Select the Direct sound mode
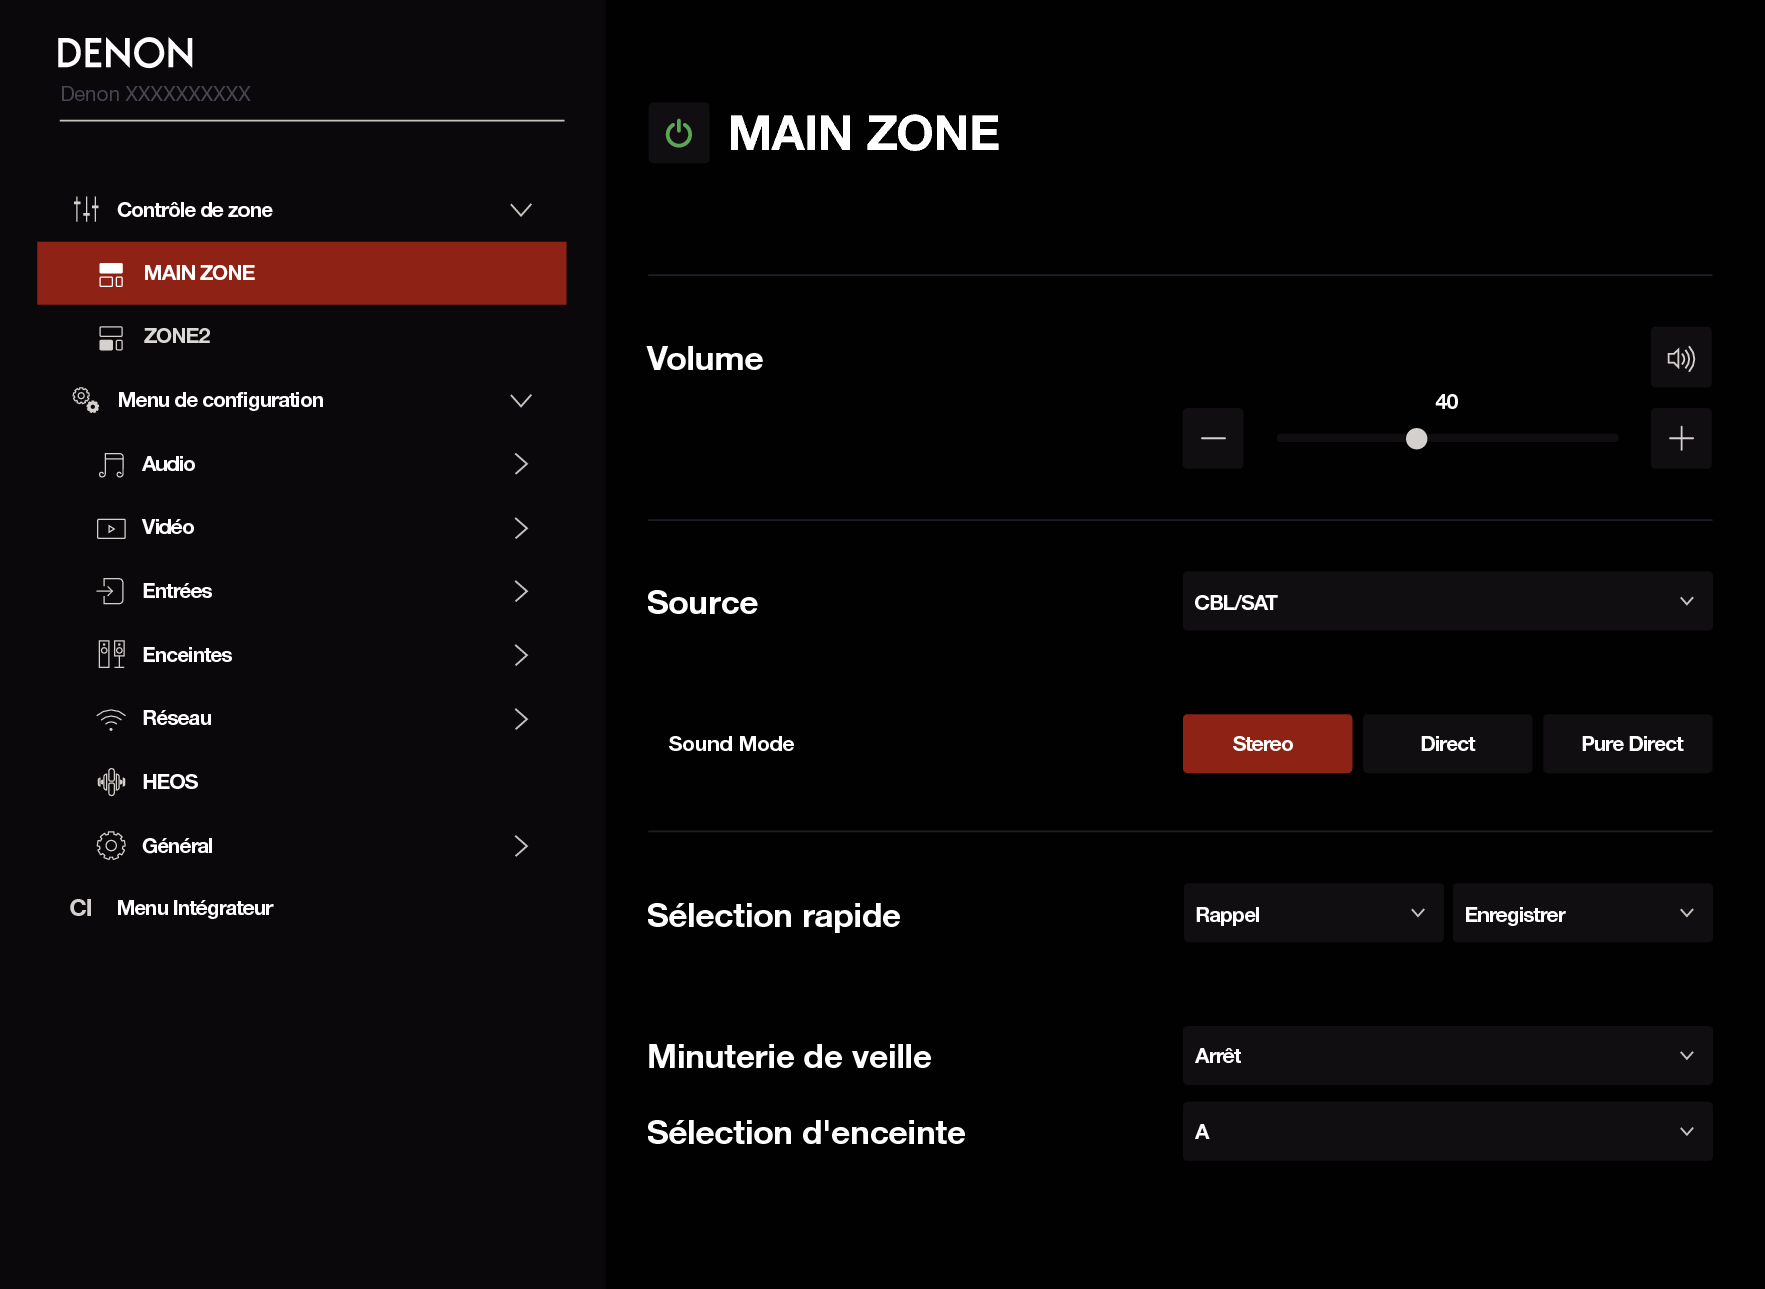This screenshot has width=1765, height=1289. pyautogui.click(x=1446, y=744)
